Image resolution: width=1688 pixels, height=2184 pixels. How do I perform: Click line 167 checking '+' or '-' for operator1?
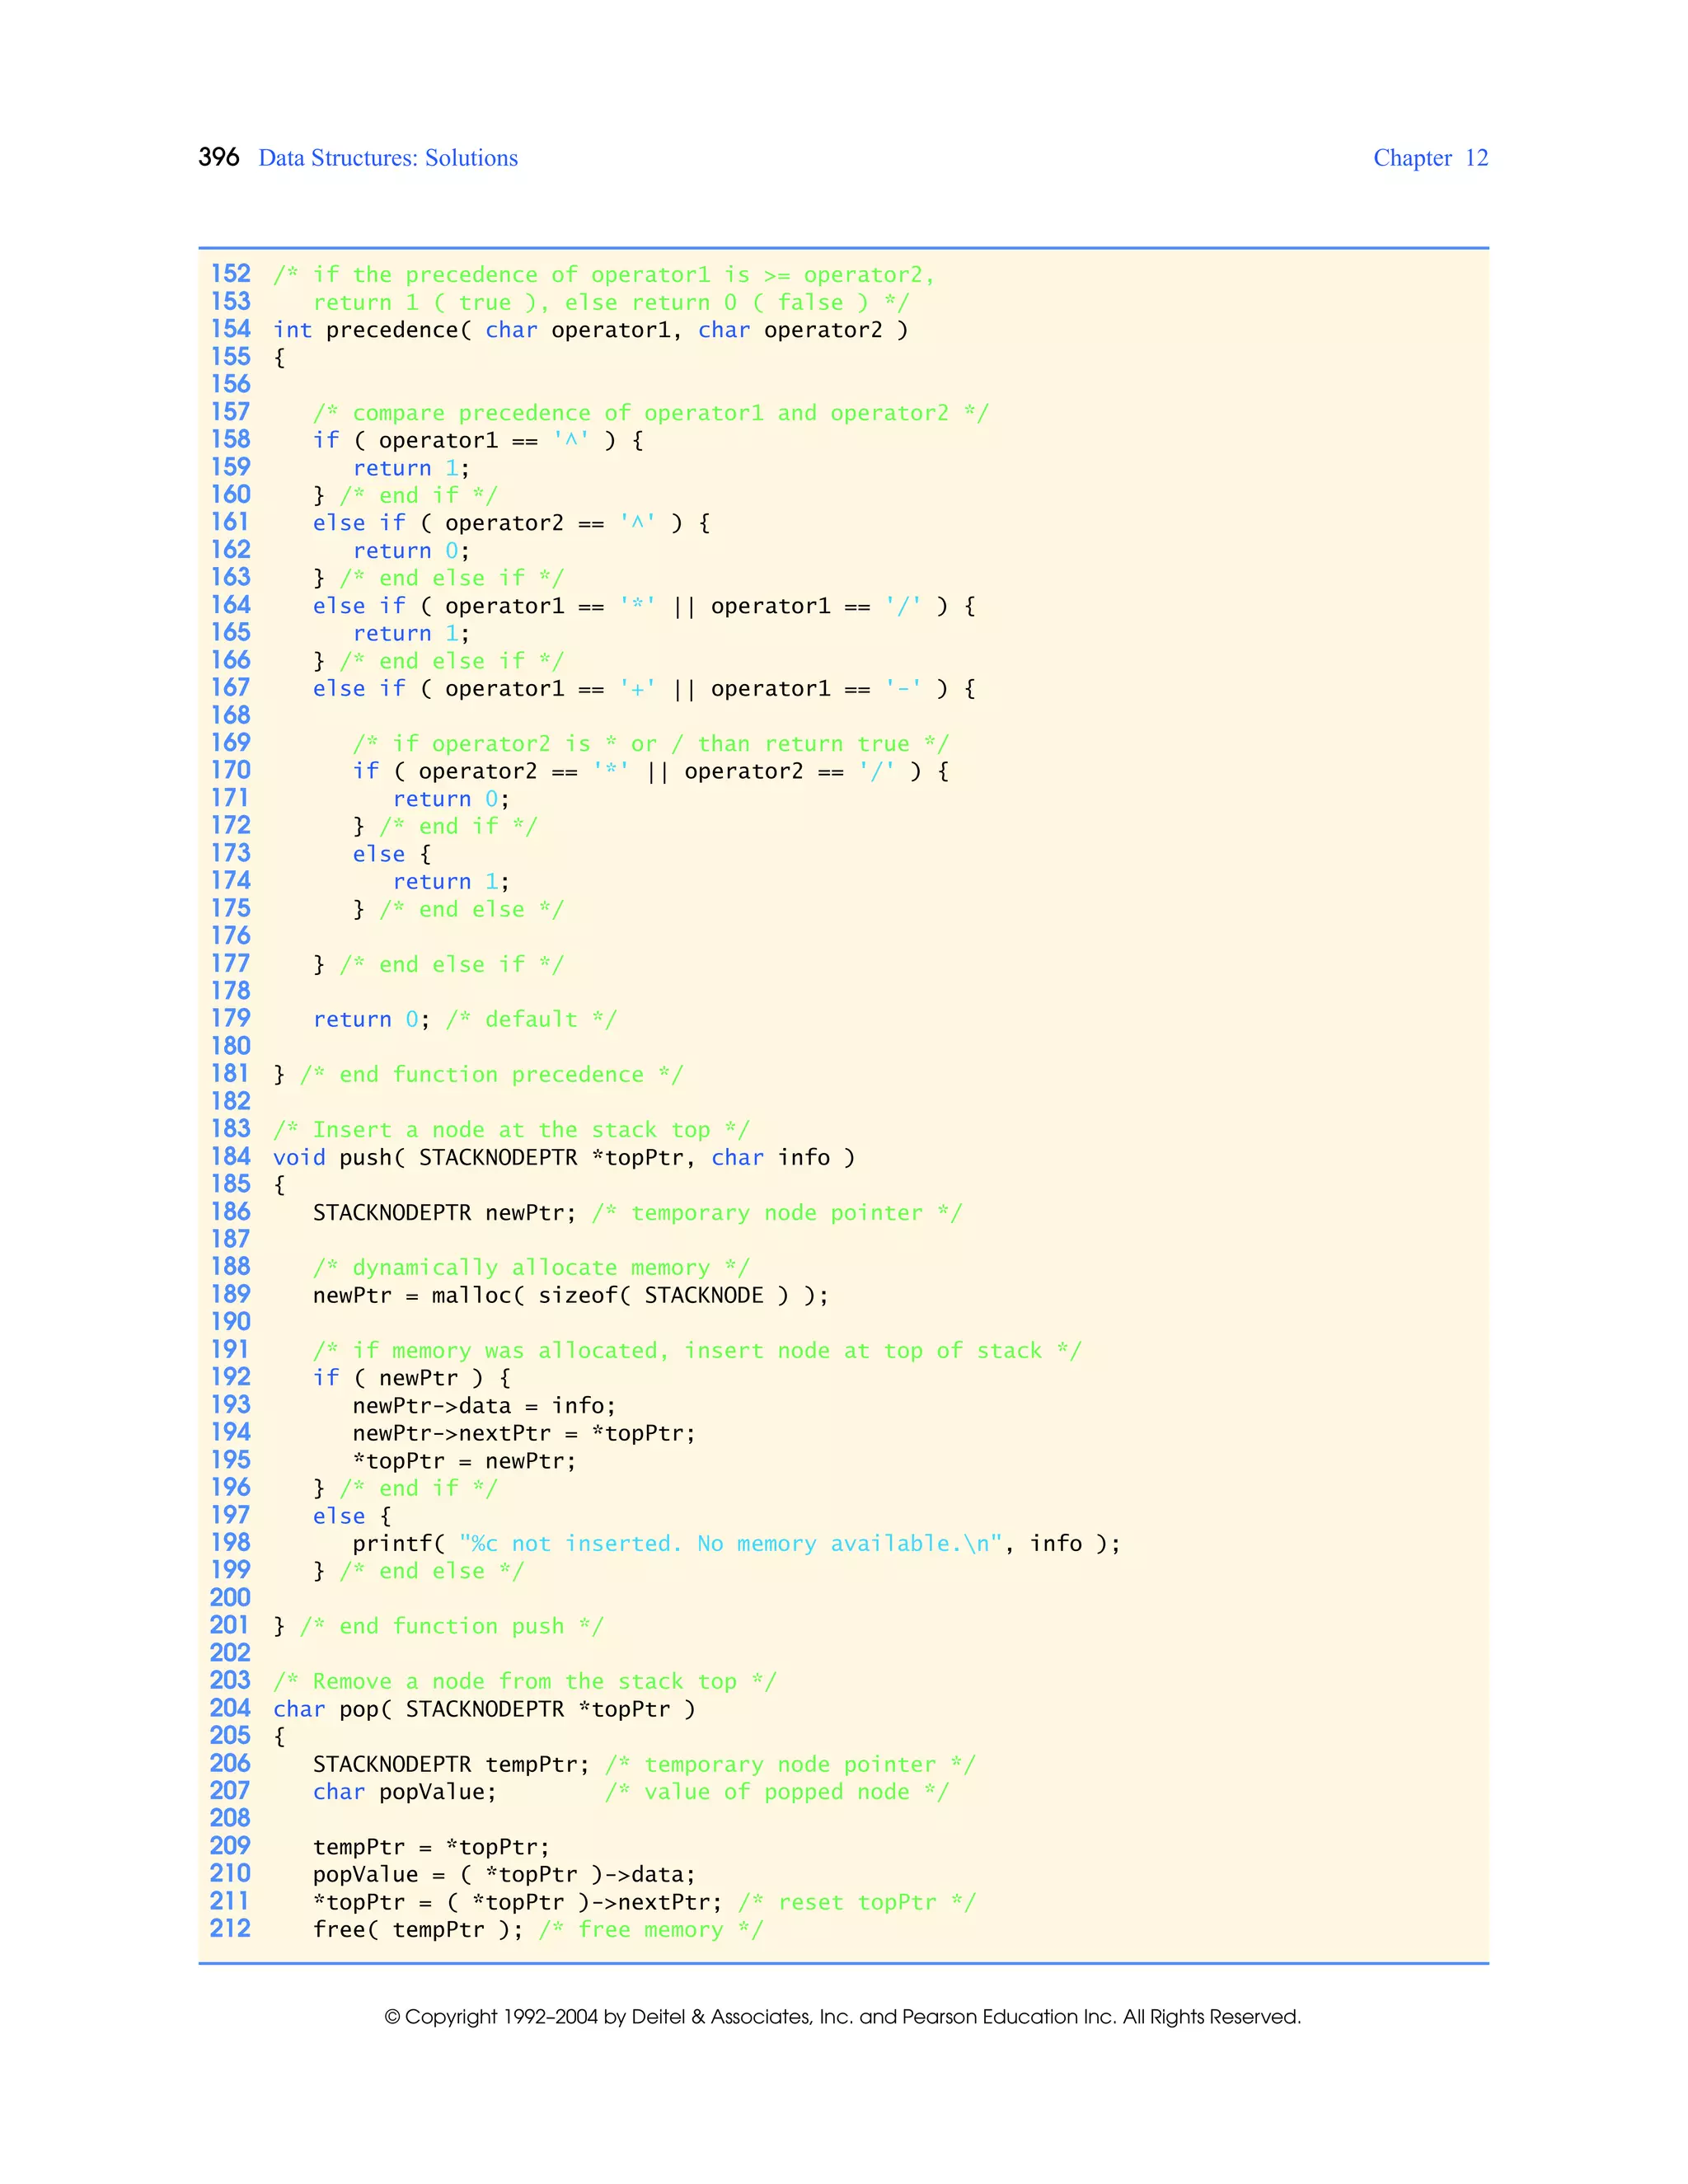644,689
